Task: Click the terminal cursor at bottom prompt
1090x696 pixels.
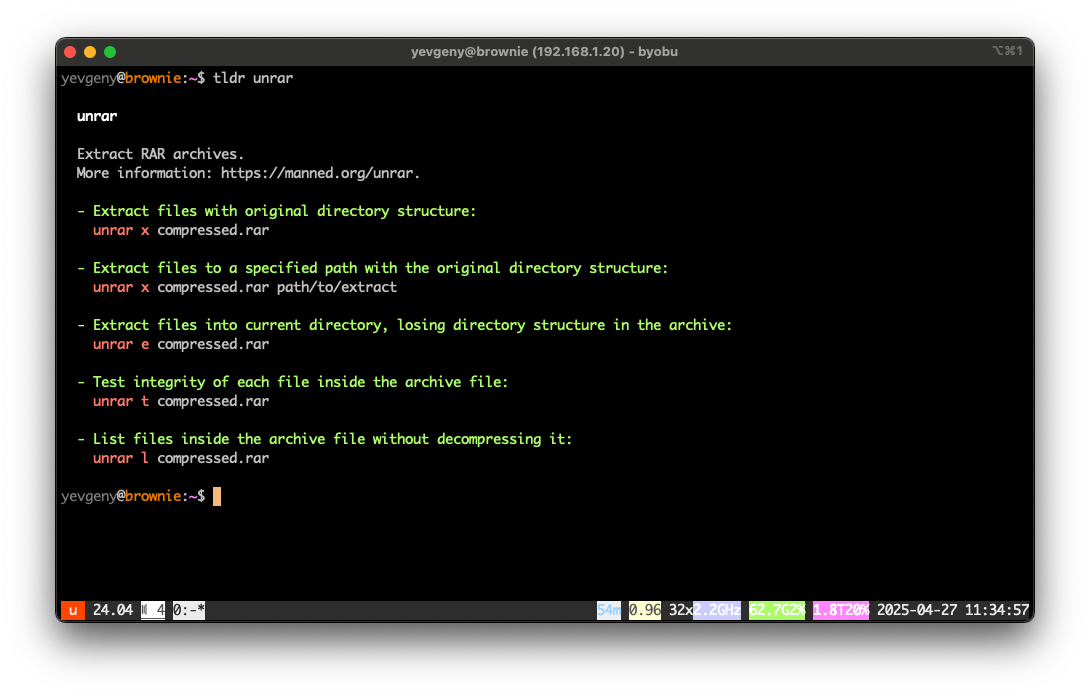Action: coord(217,496)
